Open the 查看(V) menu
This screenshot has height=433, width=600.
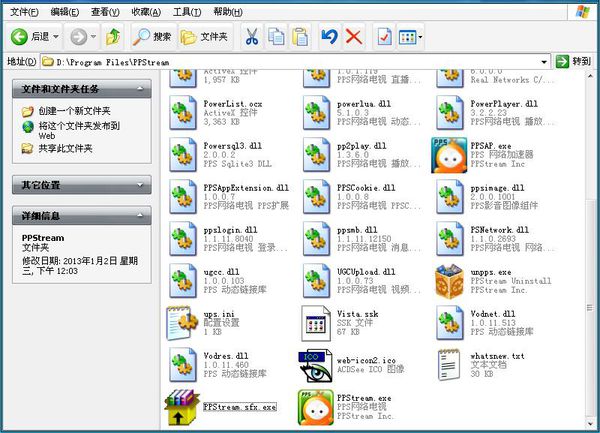tap(106, 11)
